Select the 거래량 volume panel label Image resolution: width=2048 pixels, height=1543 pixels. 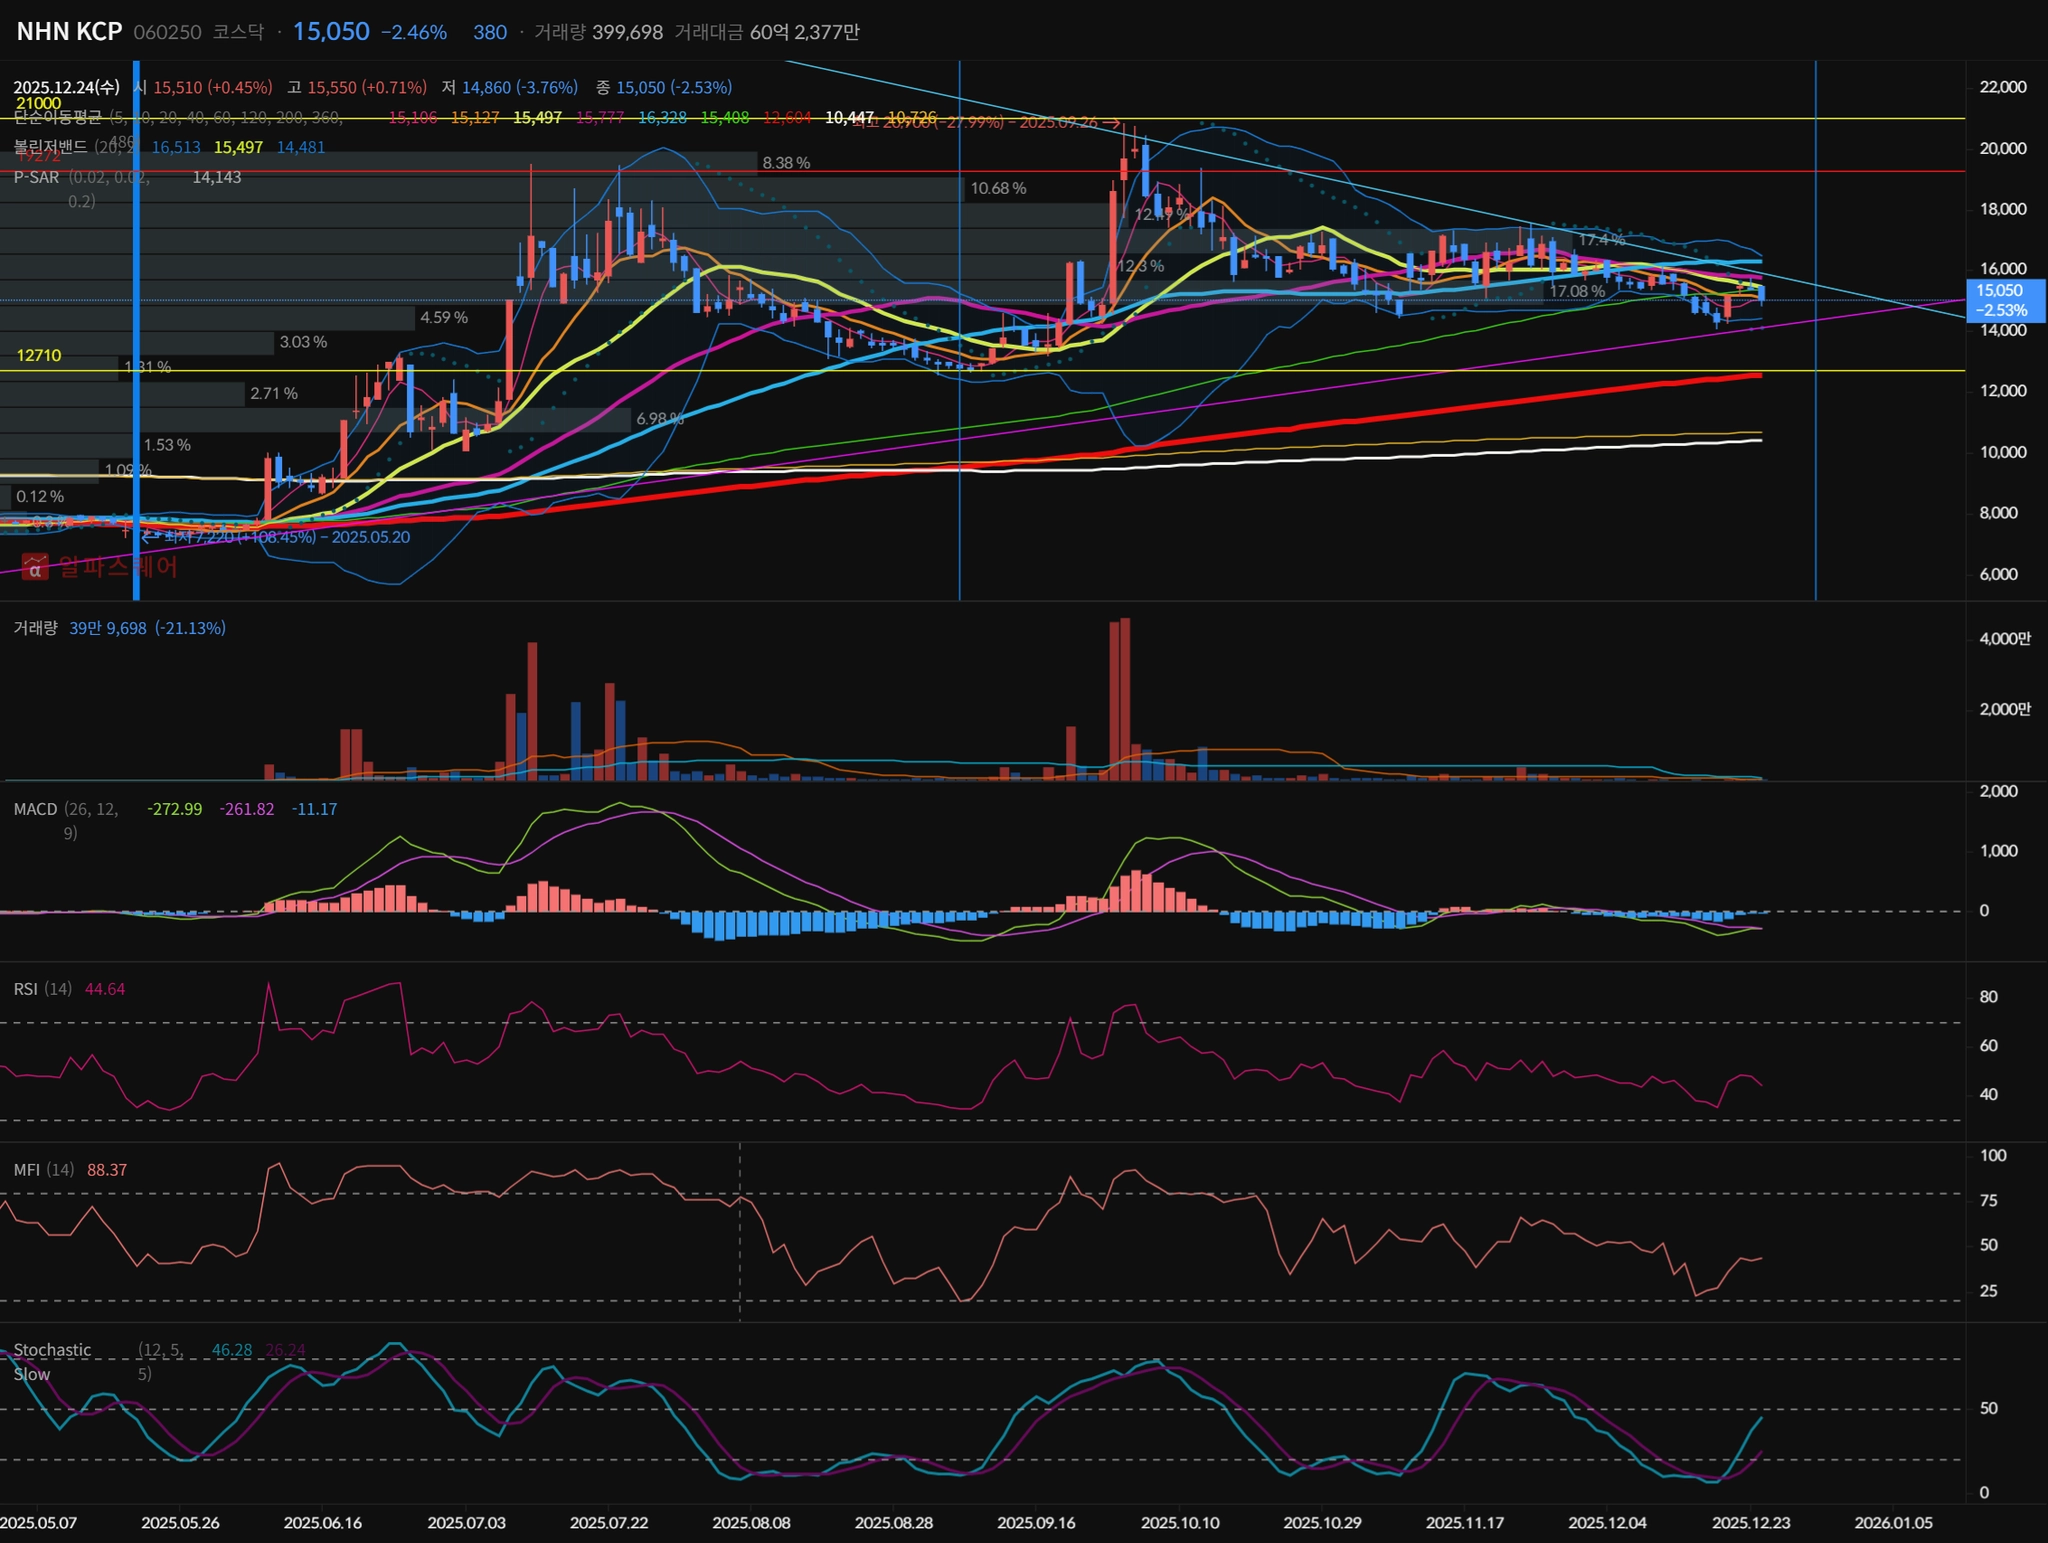coord(35,628)
